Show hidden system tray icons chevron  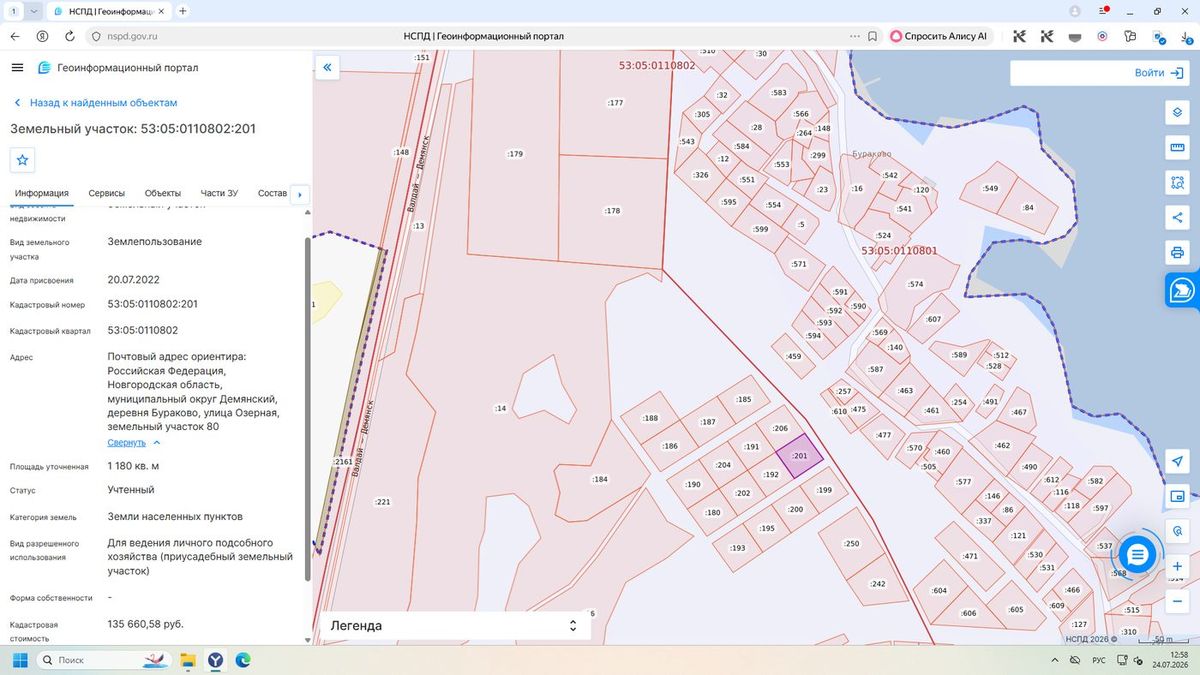(1057, 660)
